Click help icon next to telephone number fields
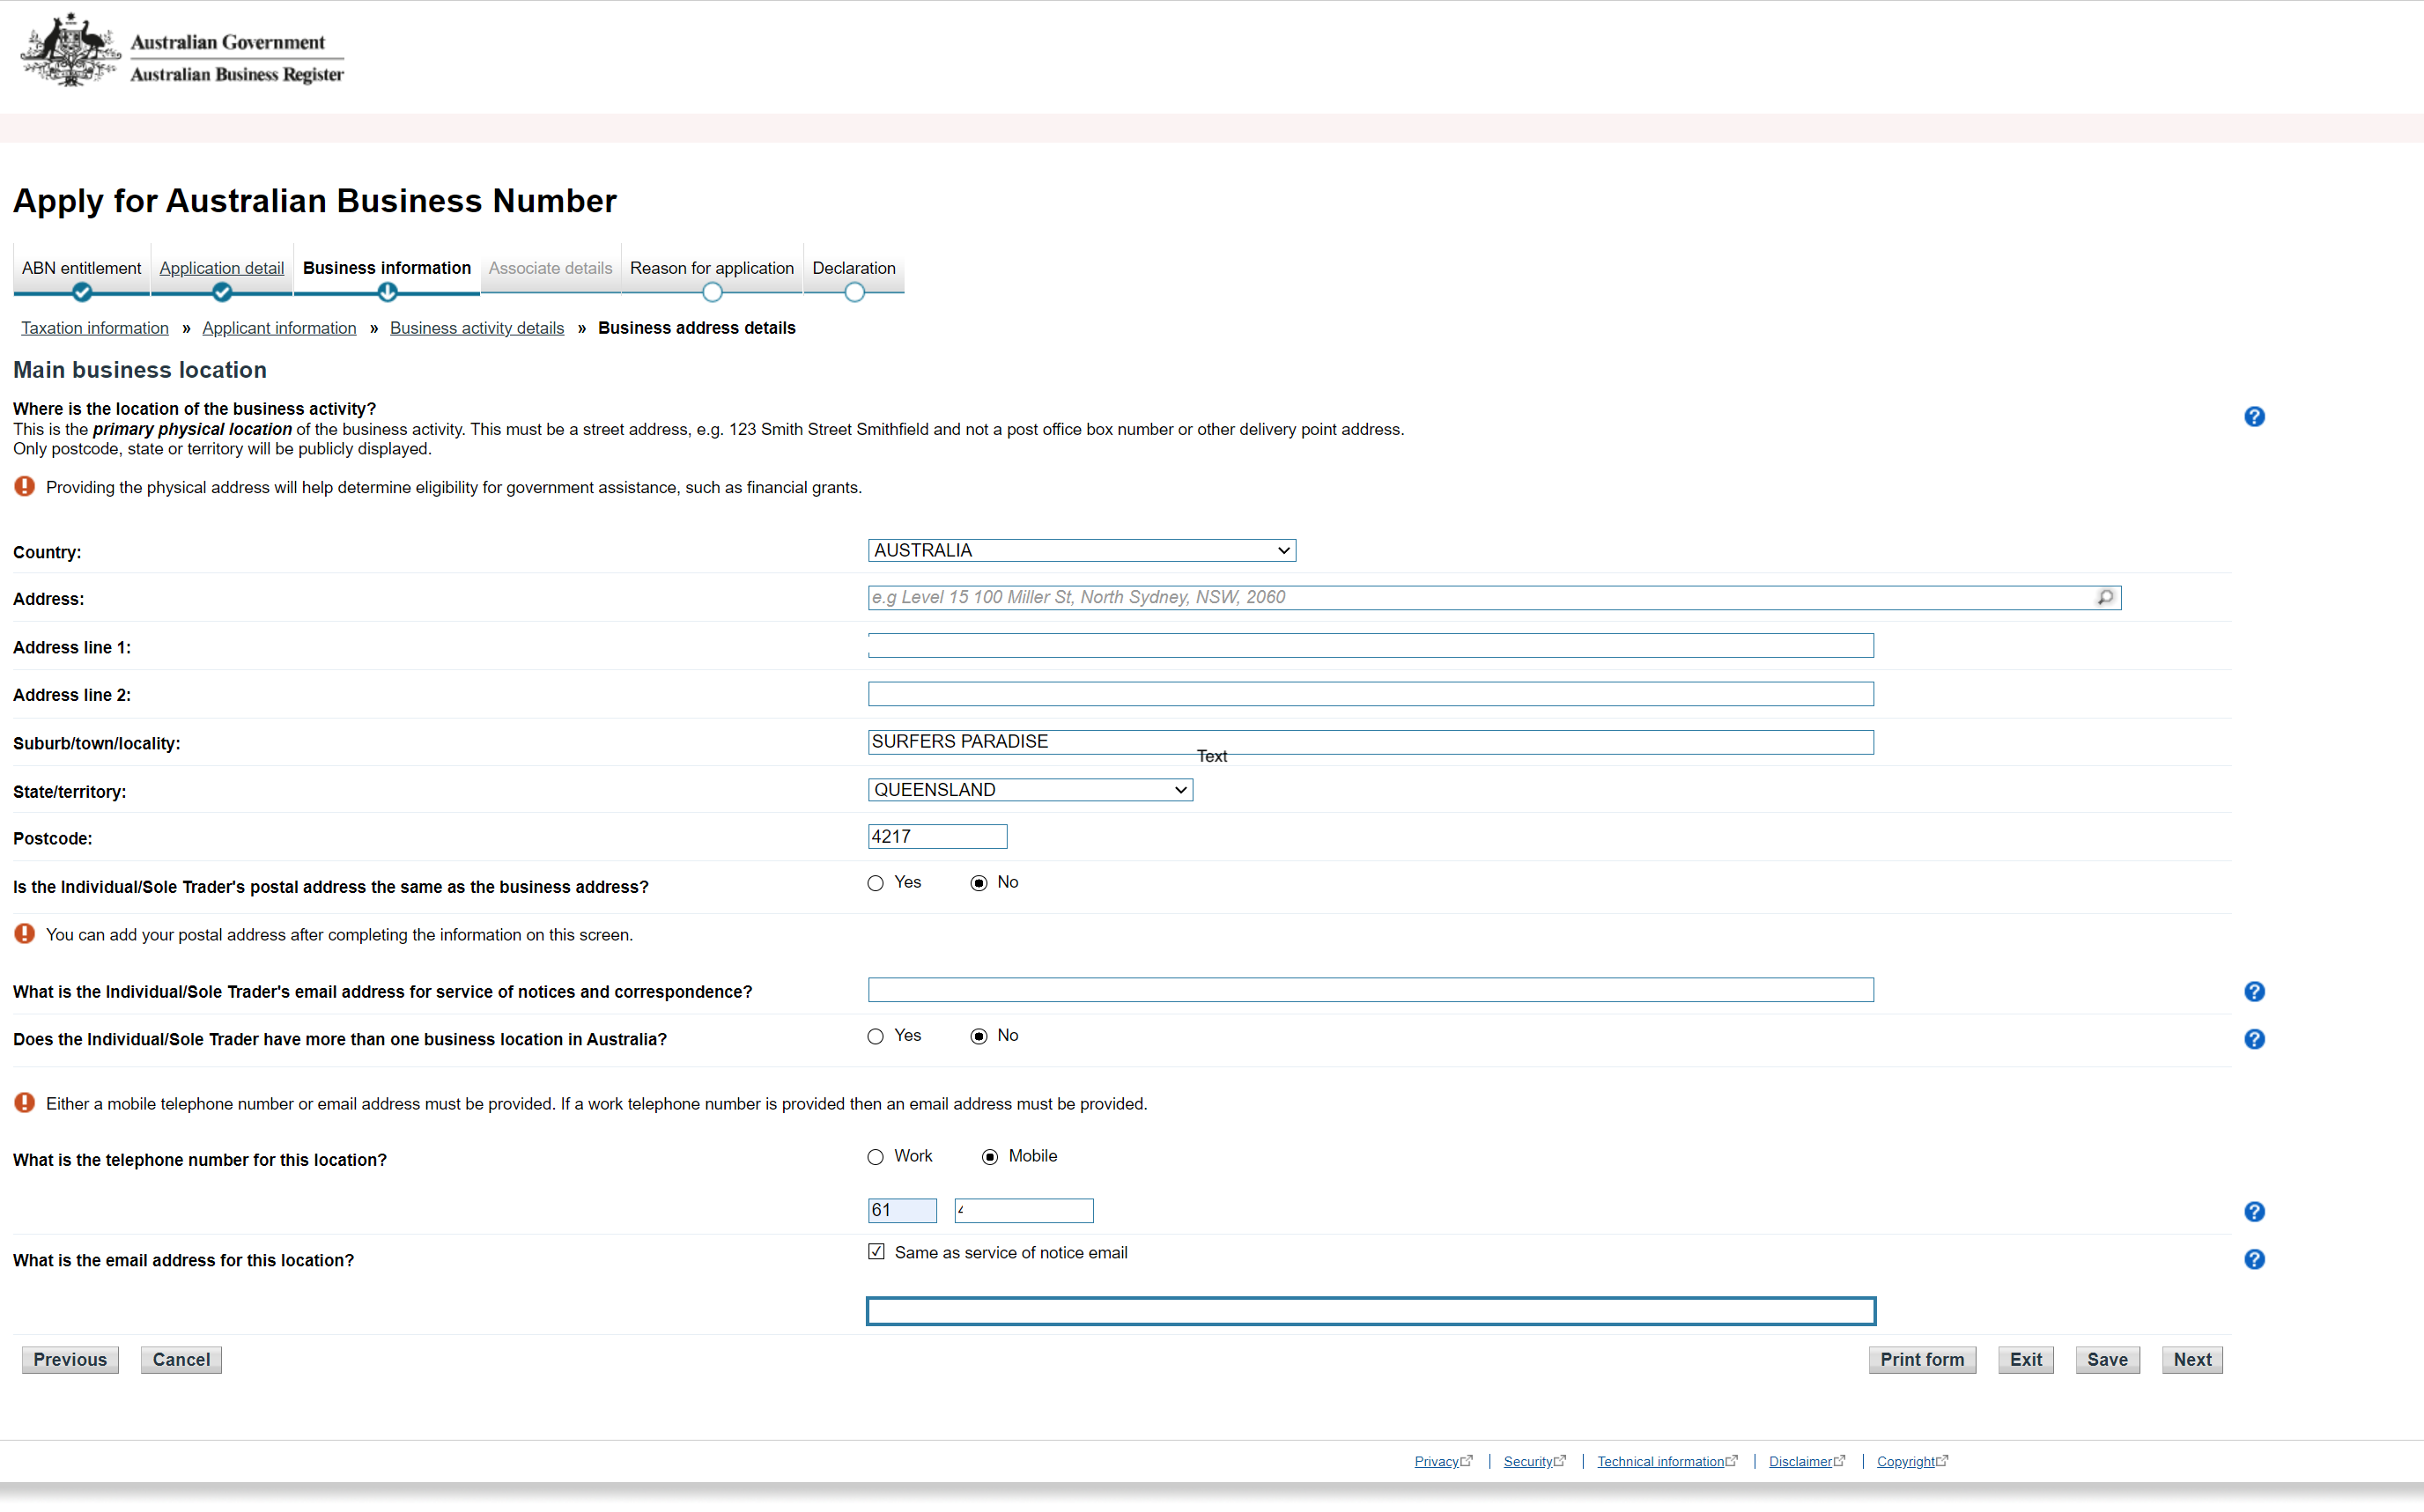The height and width of the screenshot is (1512, 2424). click(x=2253, y=1211)
